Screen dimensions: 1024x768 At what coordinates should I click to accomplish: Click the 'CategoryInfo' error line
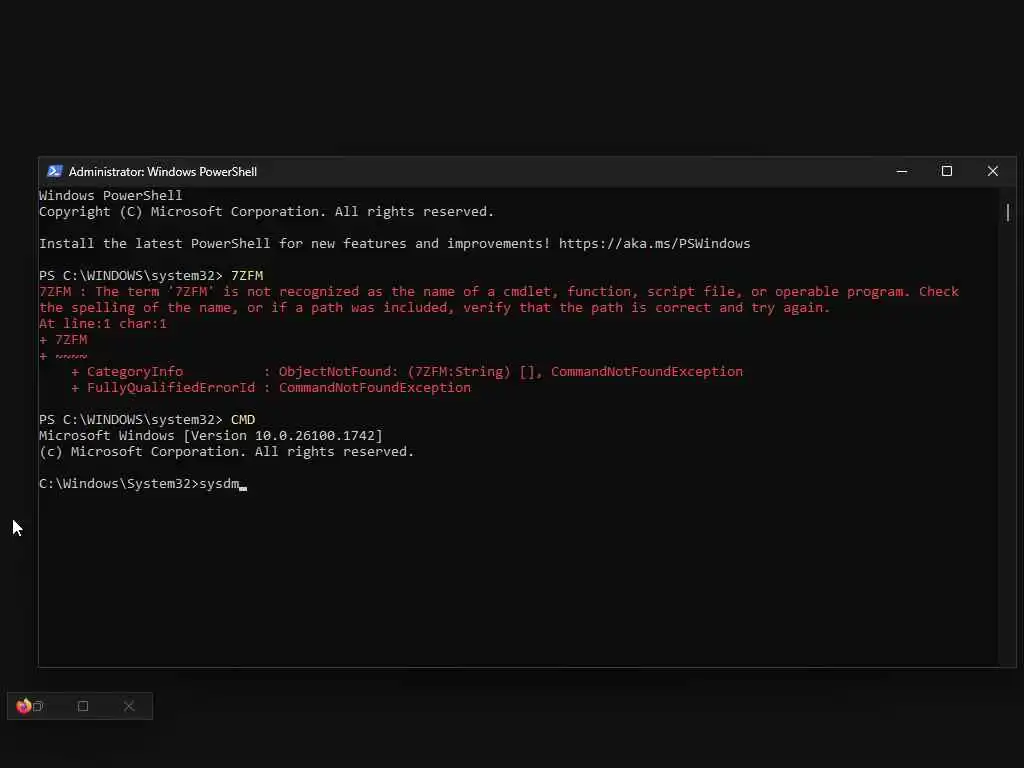[x=407, y=372]
